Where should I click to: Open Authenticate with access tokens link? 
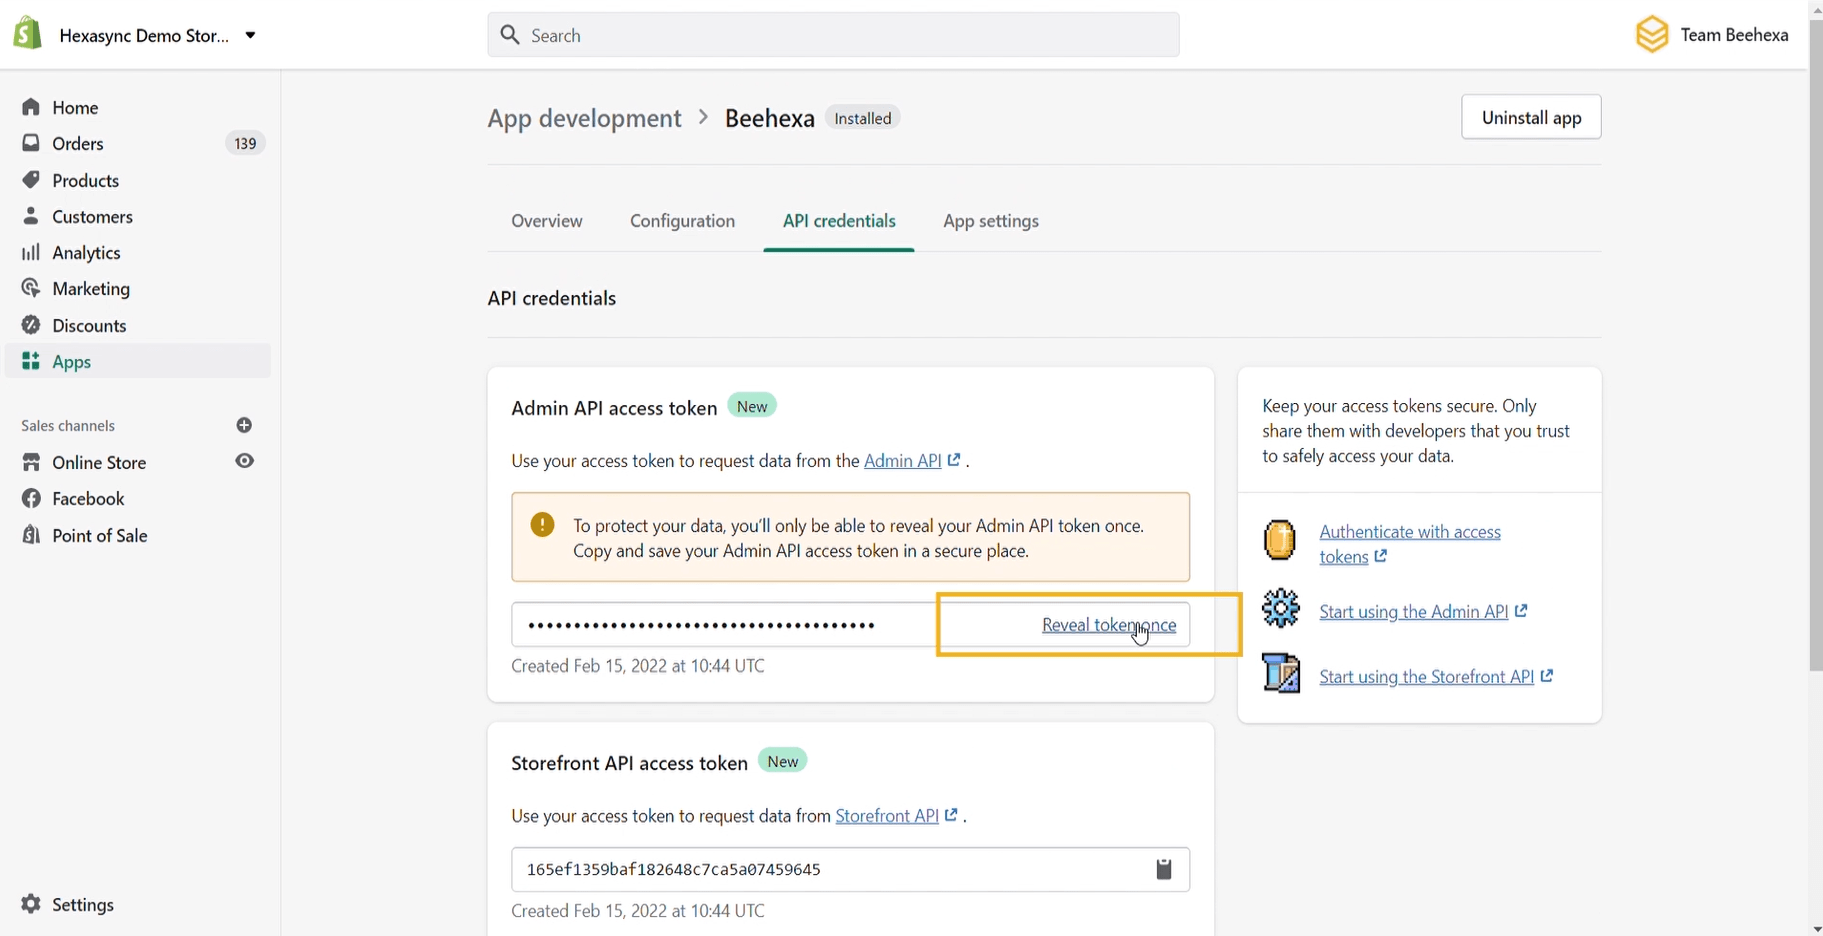click(1410, 544)
